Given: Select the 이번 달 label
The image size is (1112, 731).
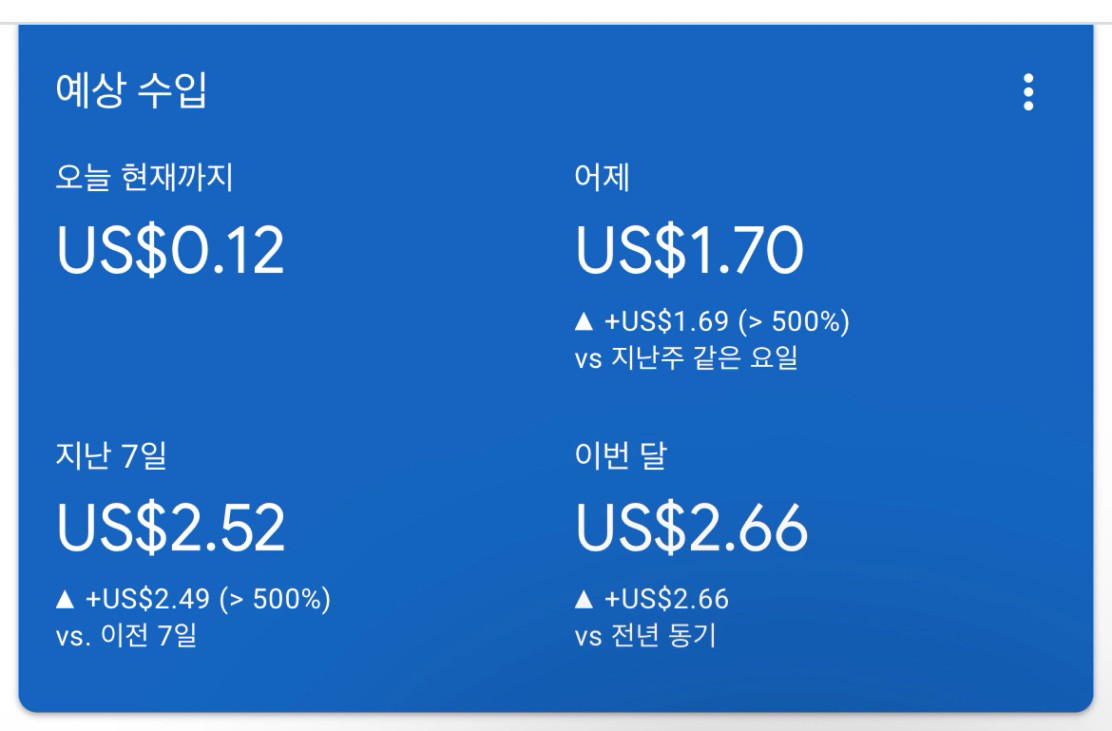Looking at the screenshot, I should tap(620, 456).
